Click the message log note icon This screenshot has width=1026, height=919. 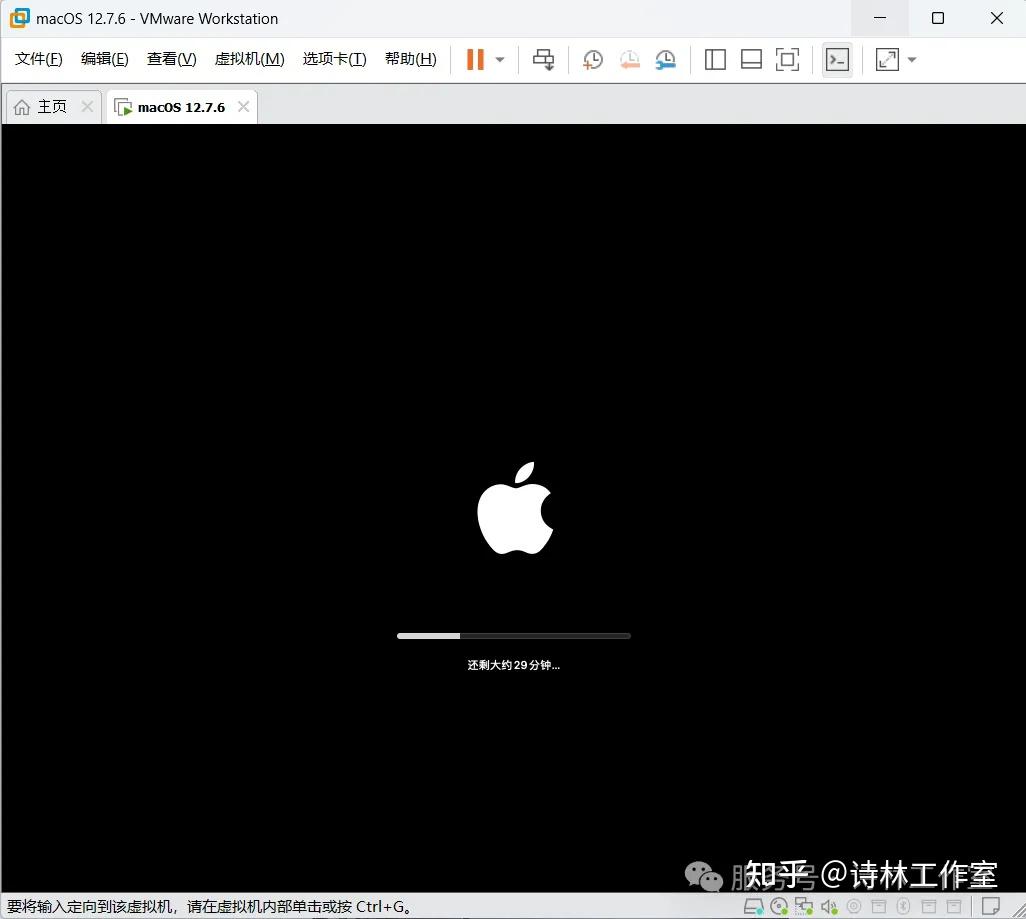(991, 907)
